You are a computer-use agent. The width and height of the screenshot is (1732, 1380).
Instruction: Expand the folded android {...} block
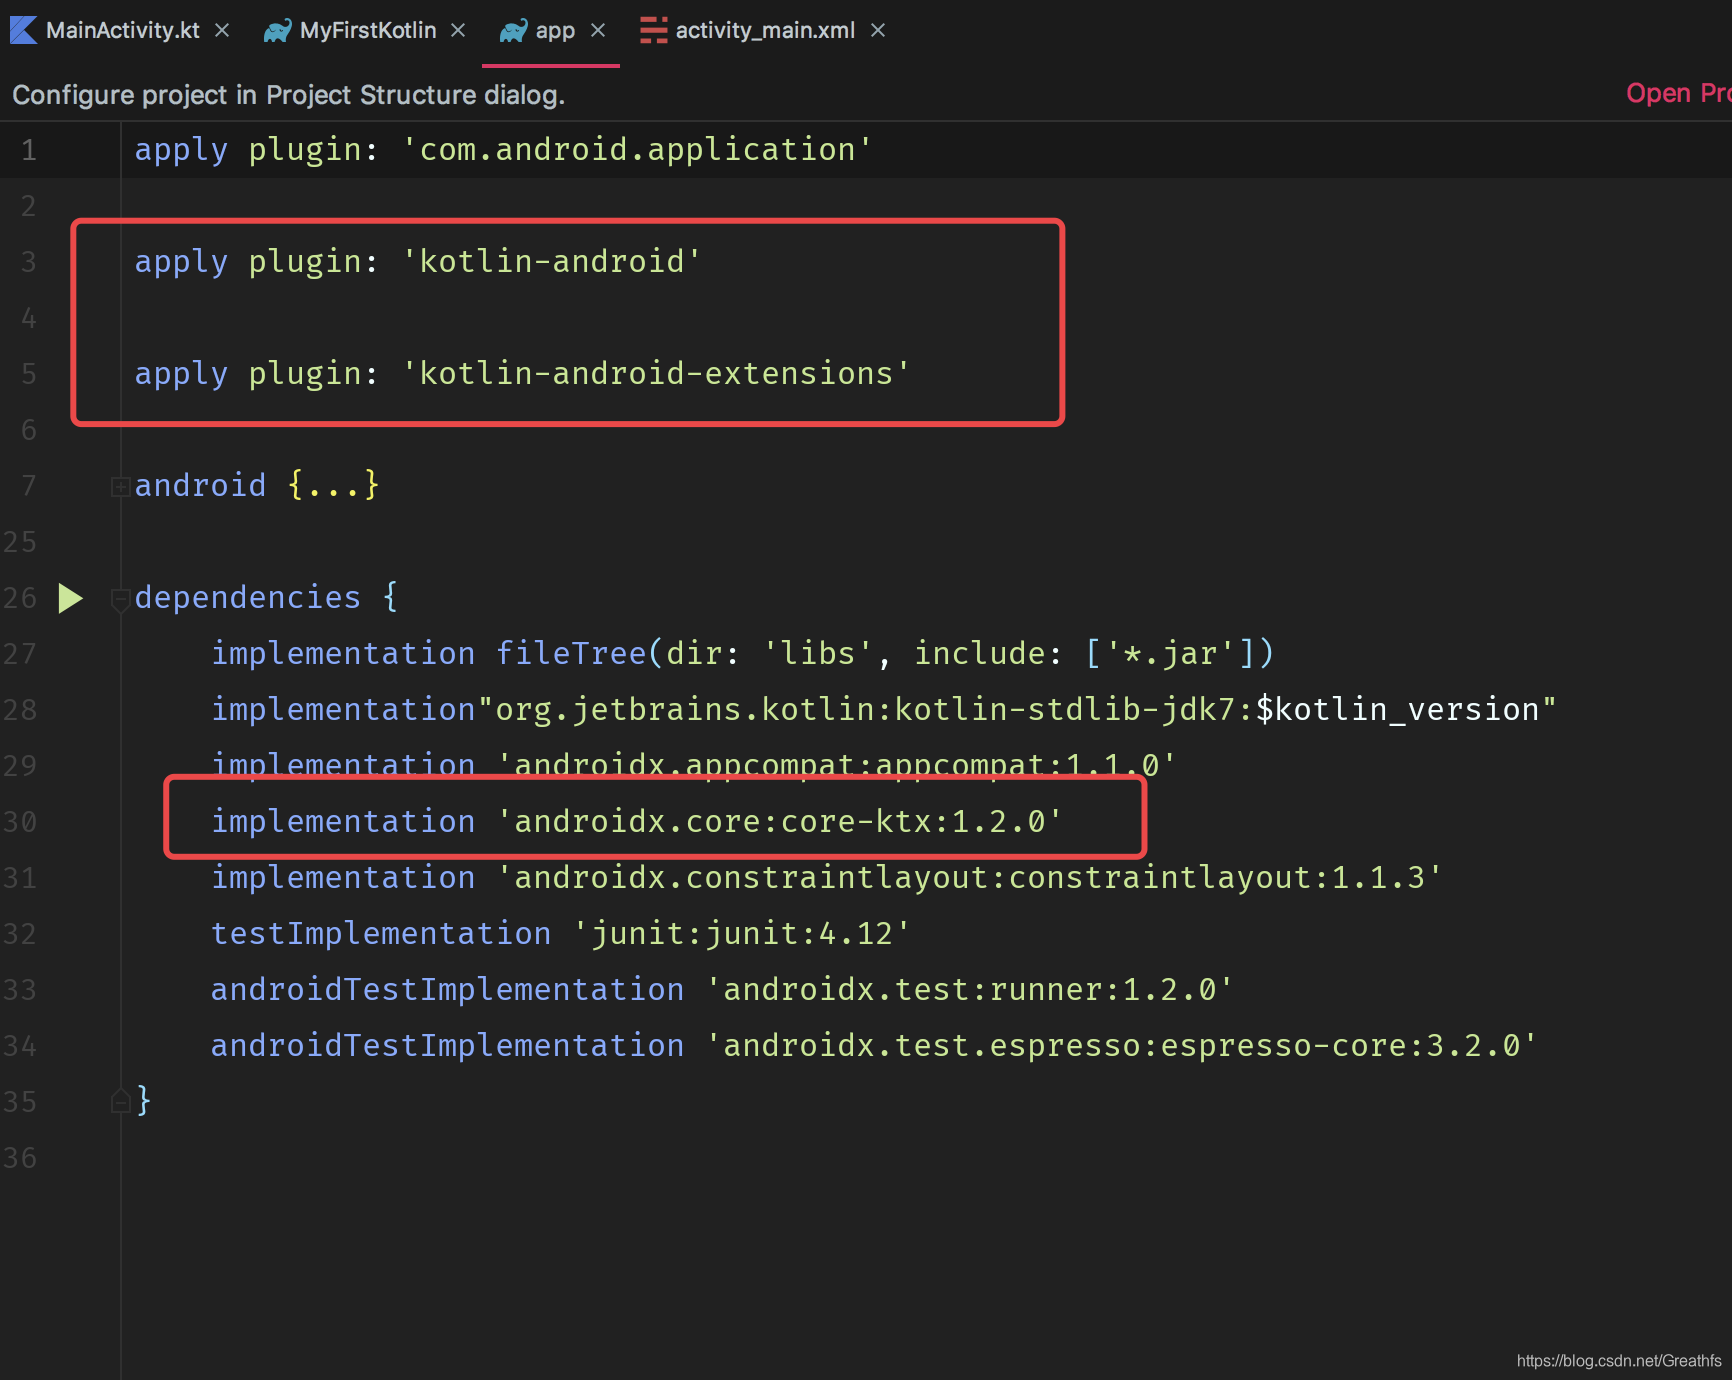(120, 487)
